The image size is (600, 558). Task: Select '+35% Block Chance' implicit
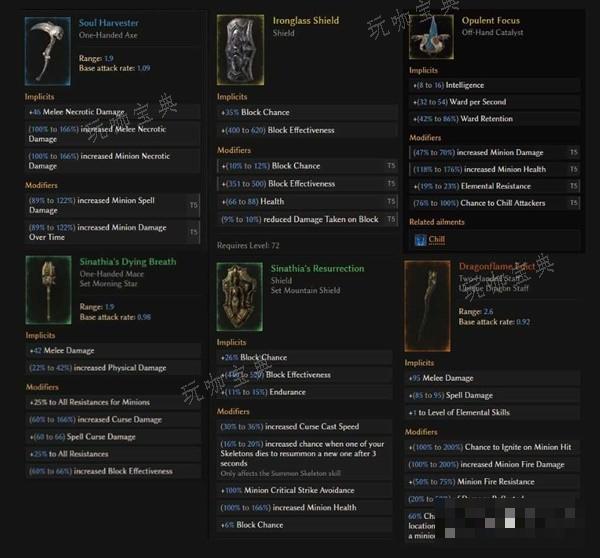tap(307, 112)
